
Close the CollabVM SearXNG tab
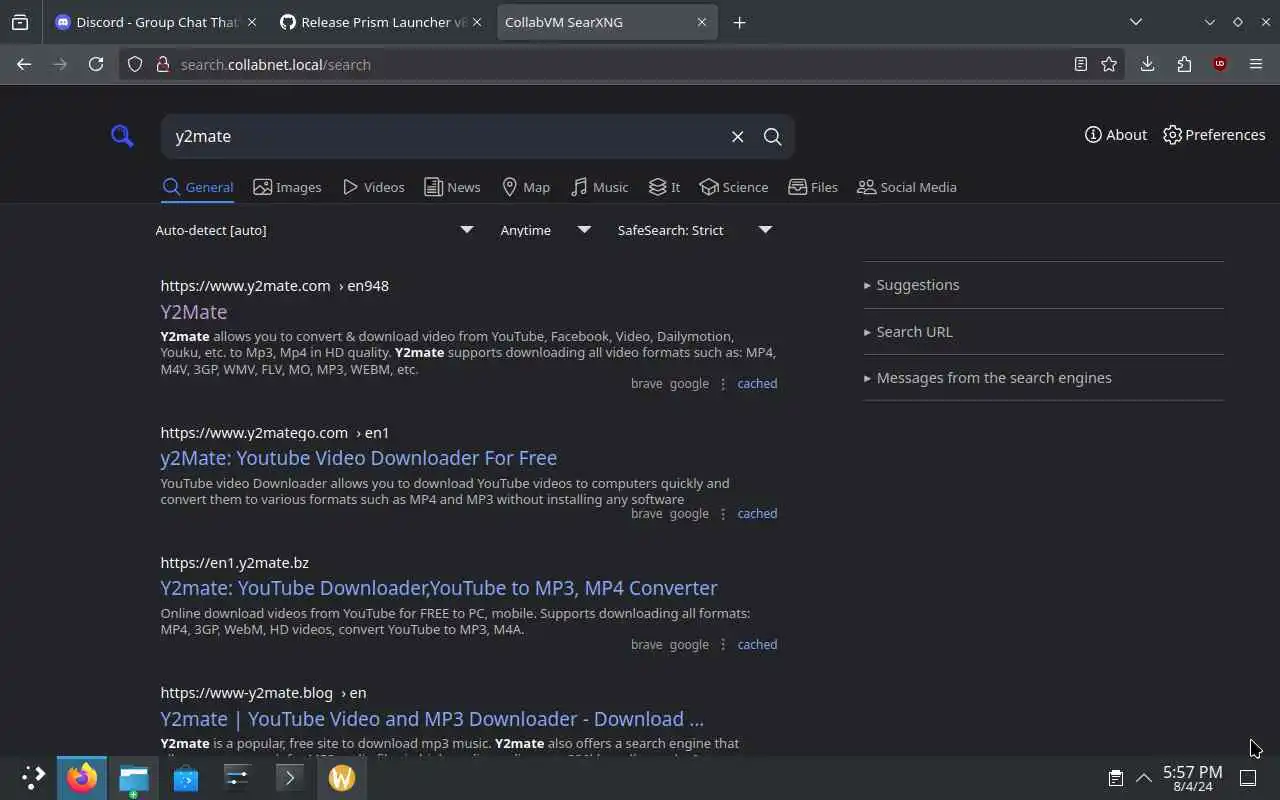(702, 22)
